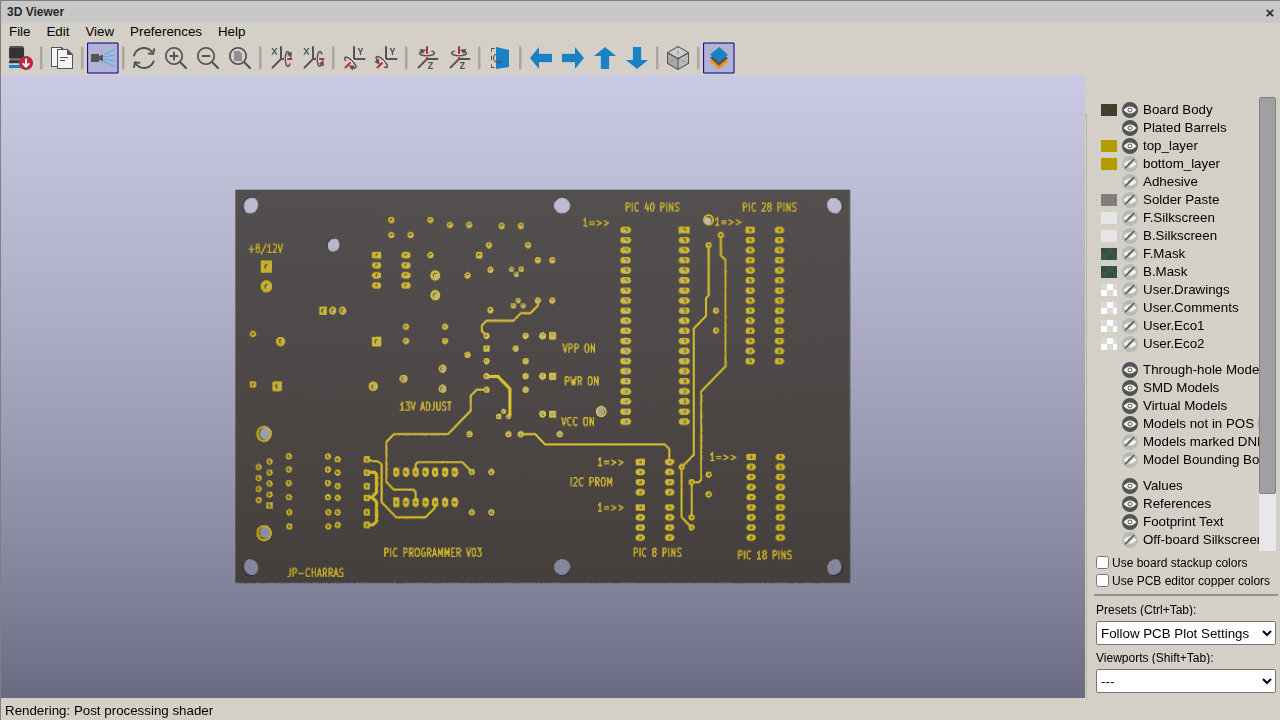1280x720 pixels.
Task: Open the Presets dropdown showing Follow PCB Plot Settings
Action: tap(1186, 633)
